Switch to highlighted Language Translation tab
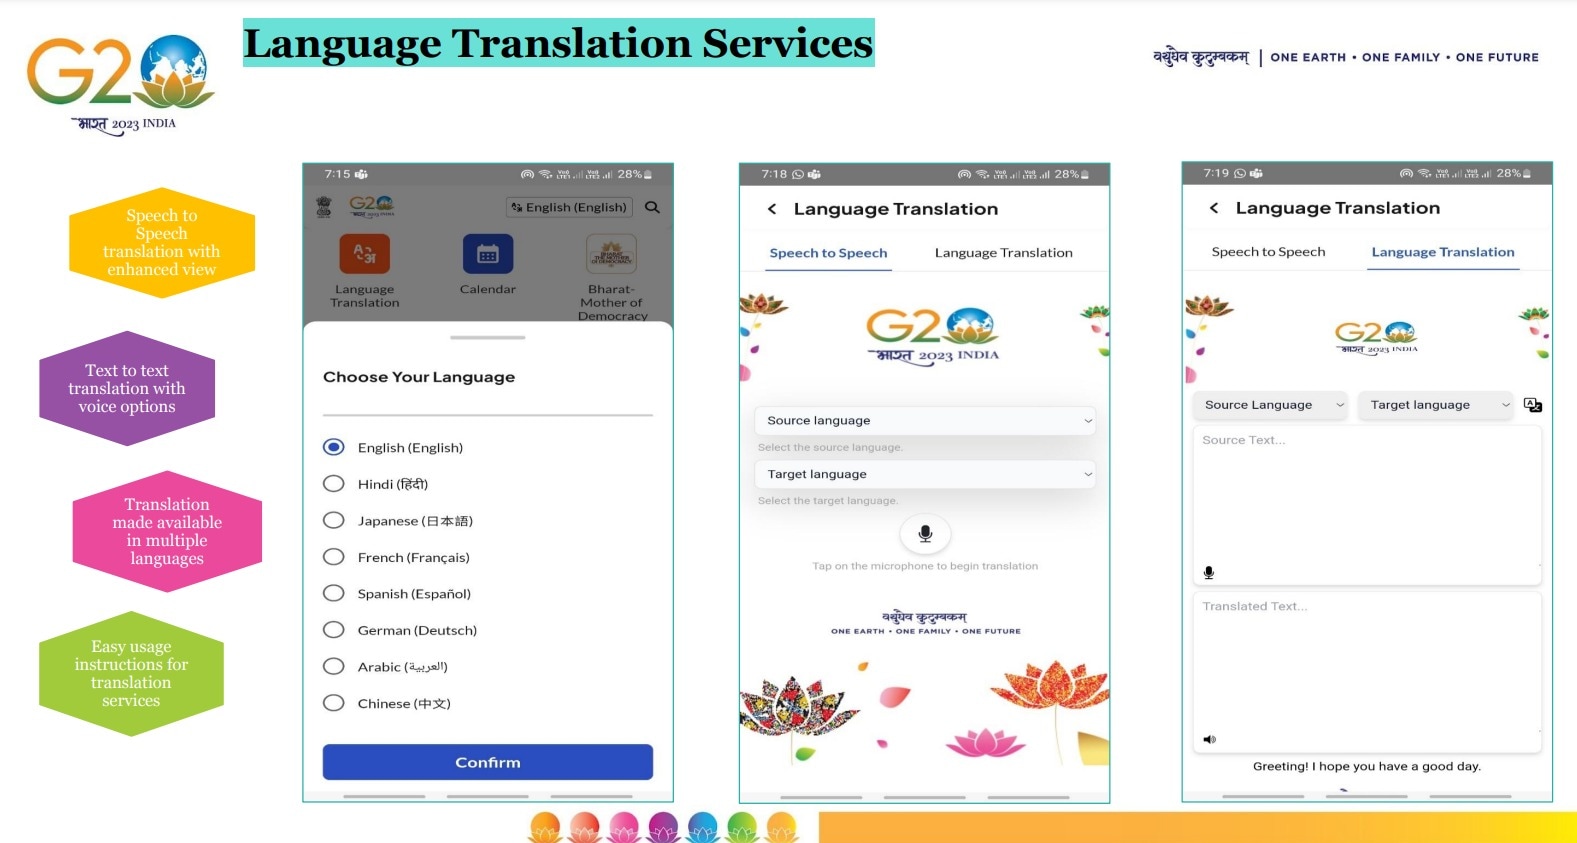Screen dimensions: 1577x843 click(x=1442, y=252)
